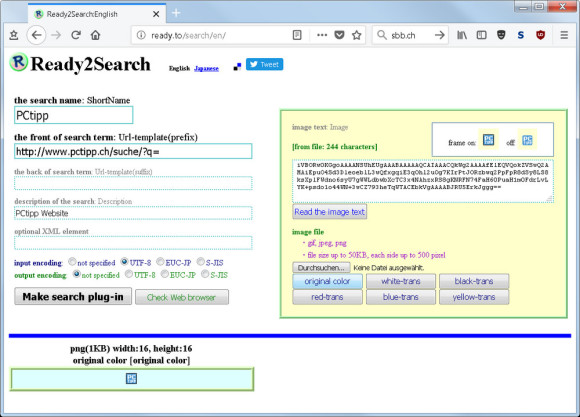Image resolution: width=580 pixels, height=417 pixels.
Task: Set output encoding to UTF-8
Action: [129, 274]
